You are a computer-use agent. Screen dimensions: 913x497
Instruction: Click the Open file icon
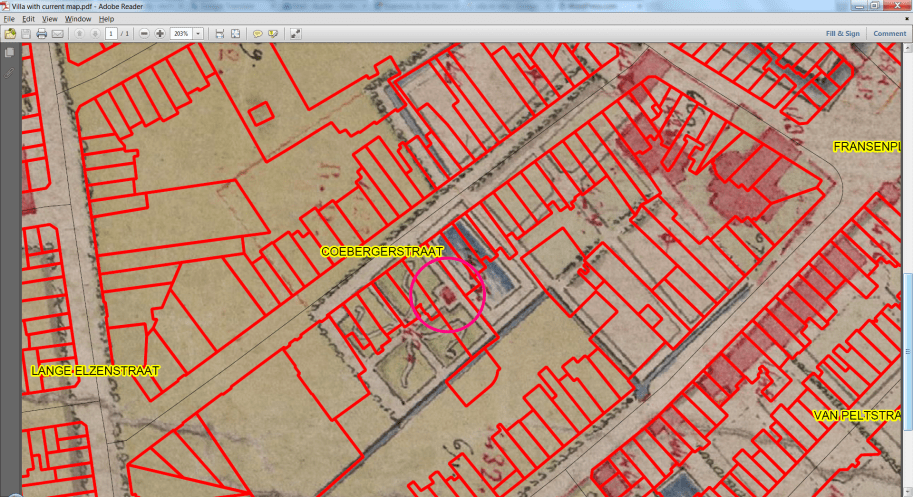click(10, 33)
